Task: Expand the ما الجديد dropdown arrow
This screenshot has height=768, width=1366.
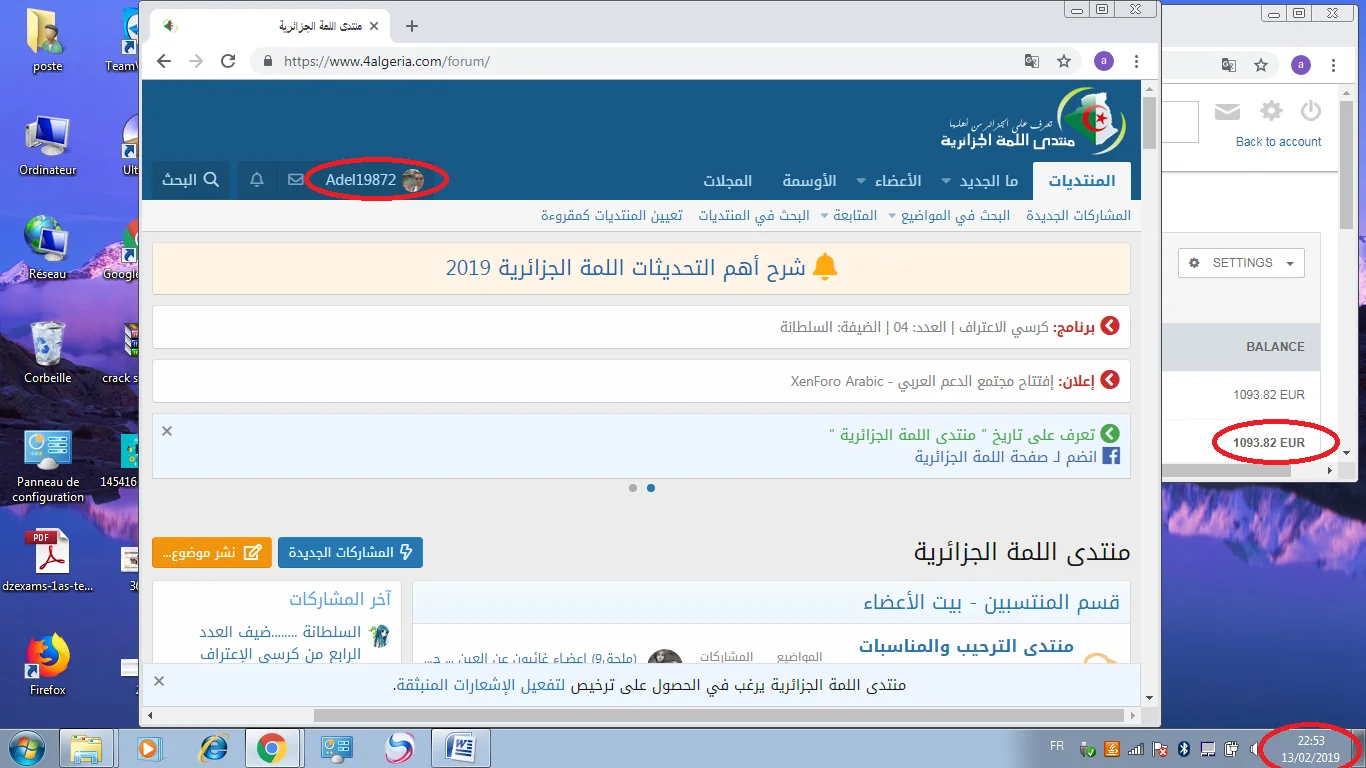Action: tap(946, 182)
